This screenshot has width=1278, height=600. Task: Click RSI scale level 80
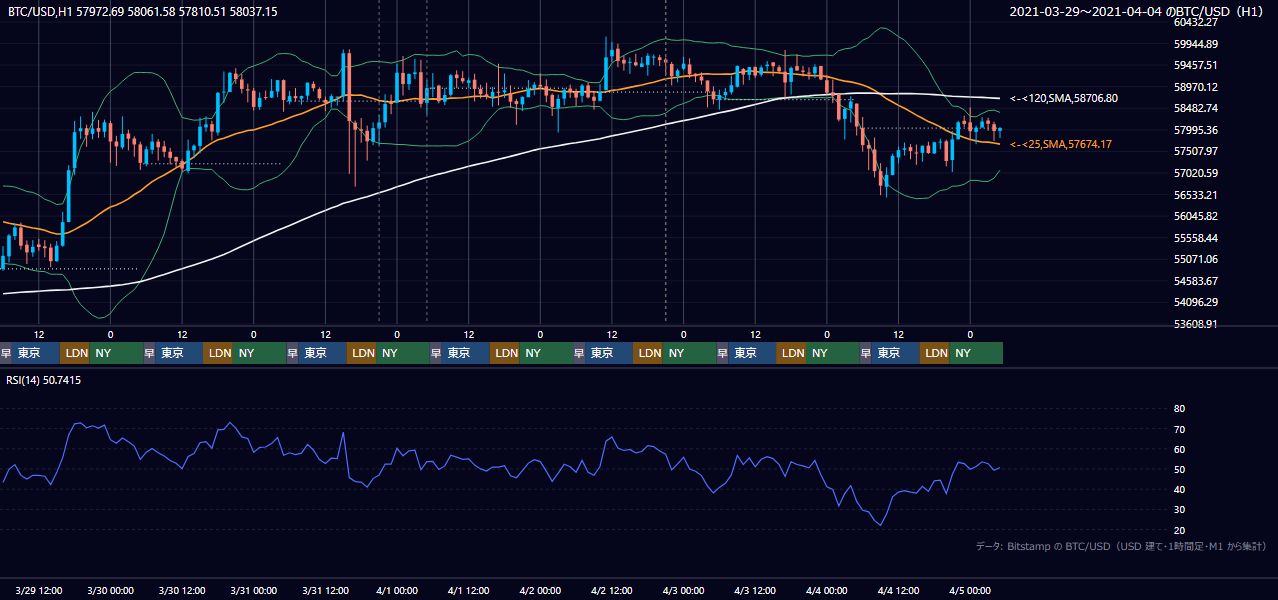coord(1180,409)
